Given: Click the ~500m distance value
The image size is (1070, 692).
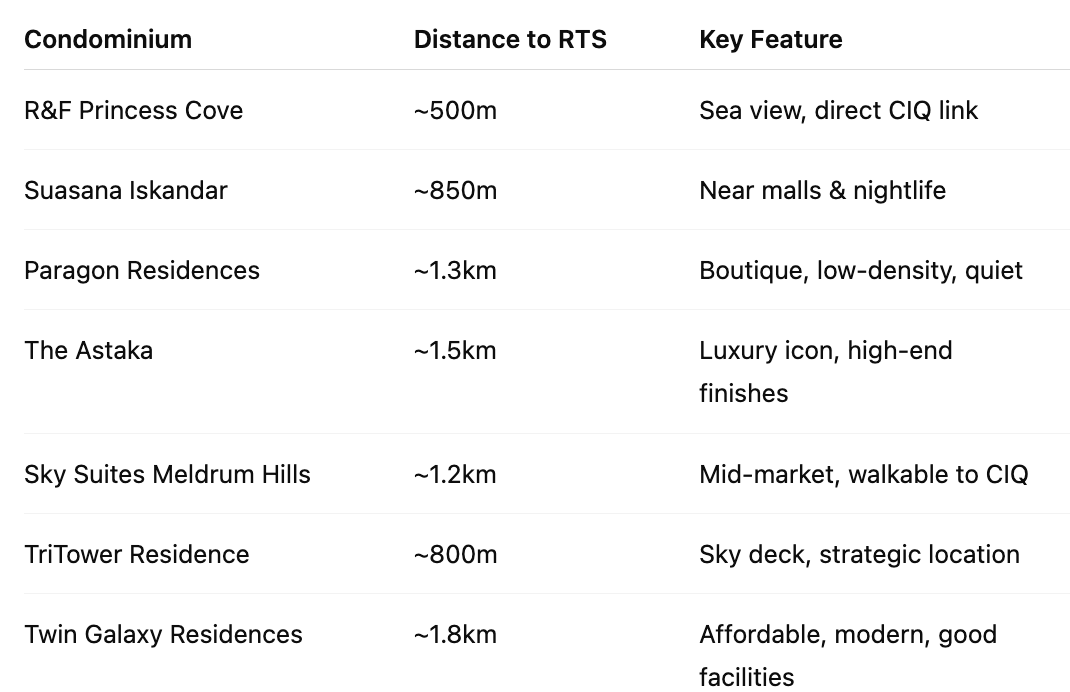Looking at the screenshot, I should (x=455, y=111).
